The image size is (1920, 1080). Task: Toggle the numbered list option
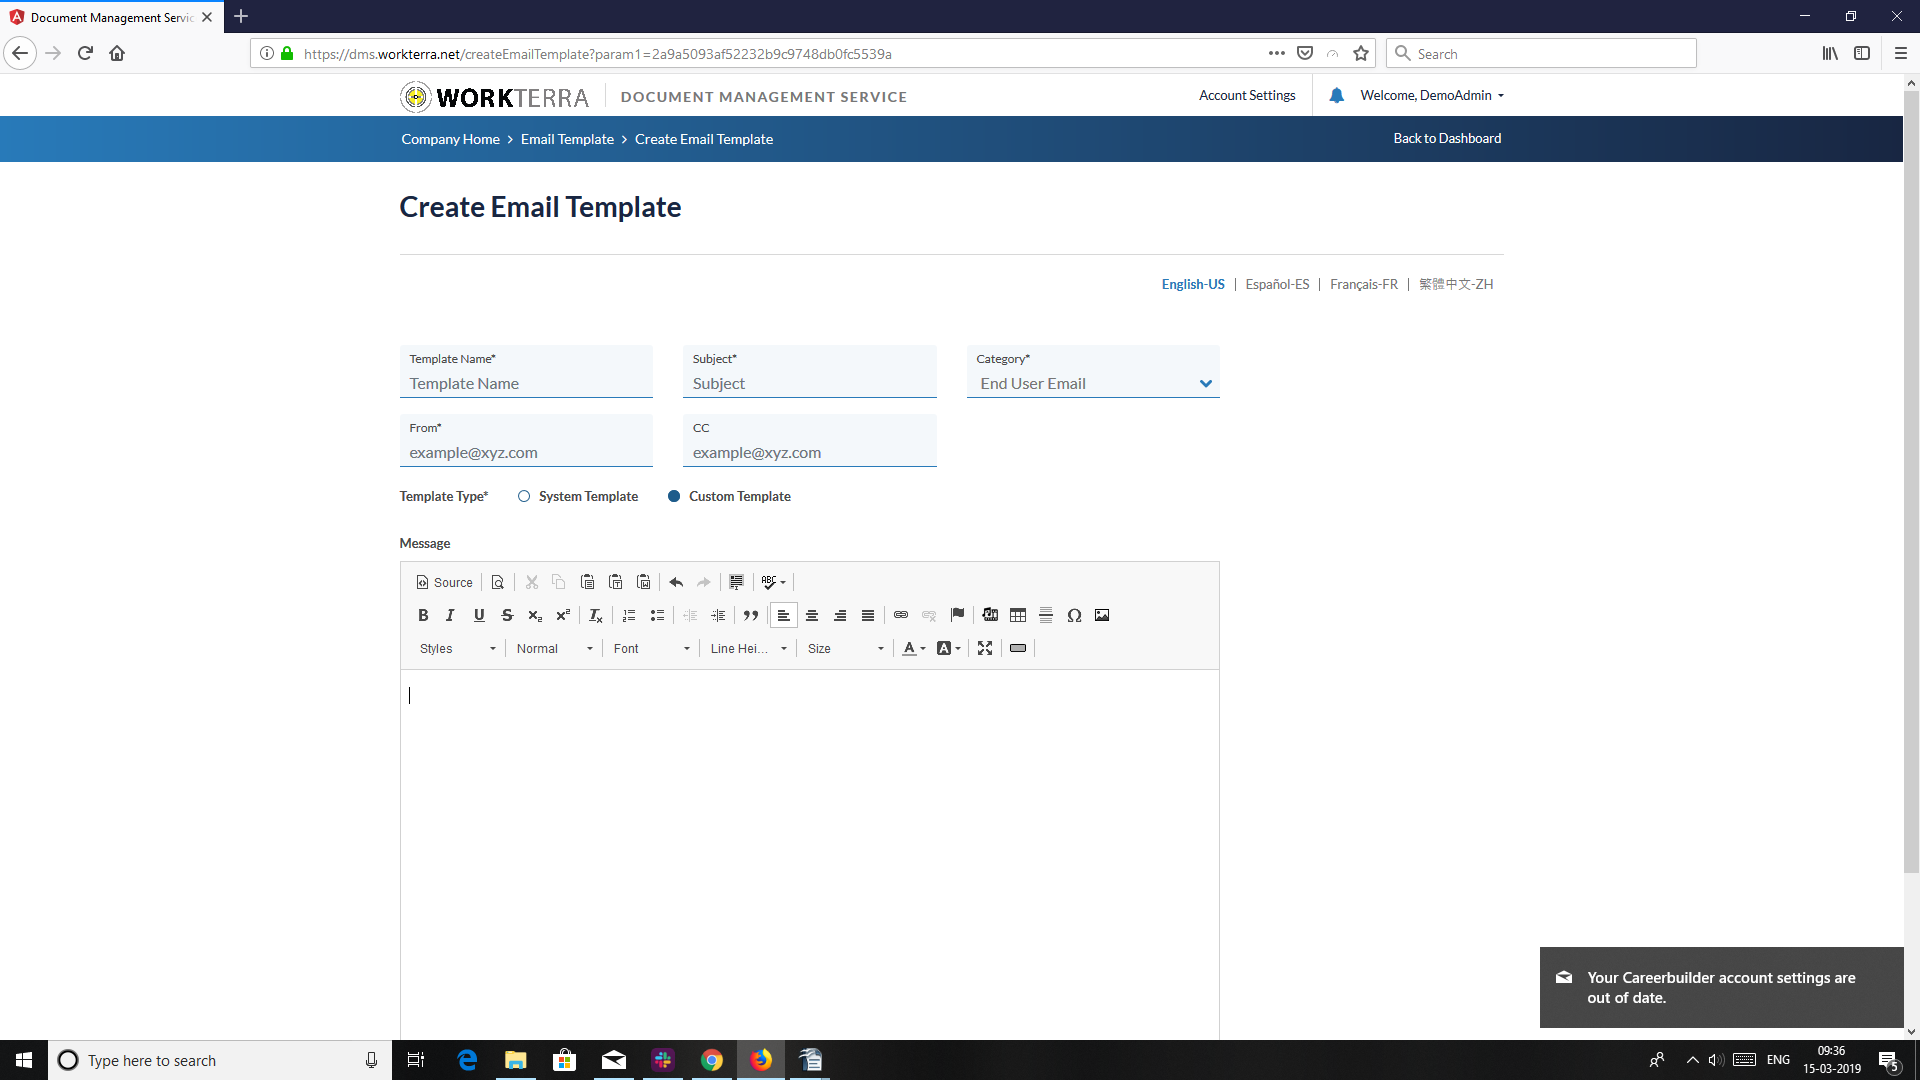point(629,615)
